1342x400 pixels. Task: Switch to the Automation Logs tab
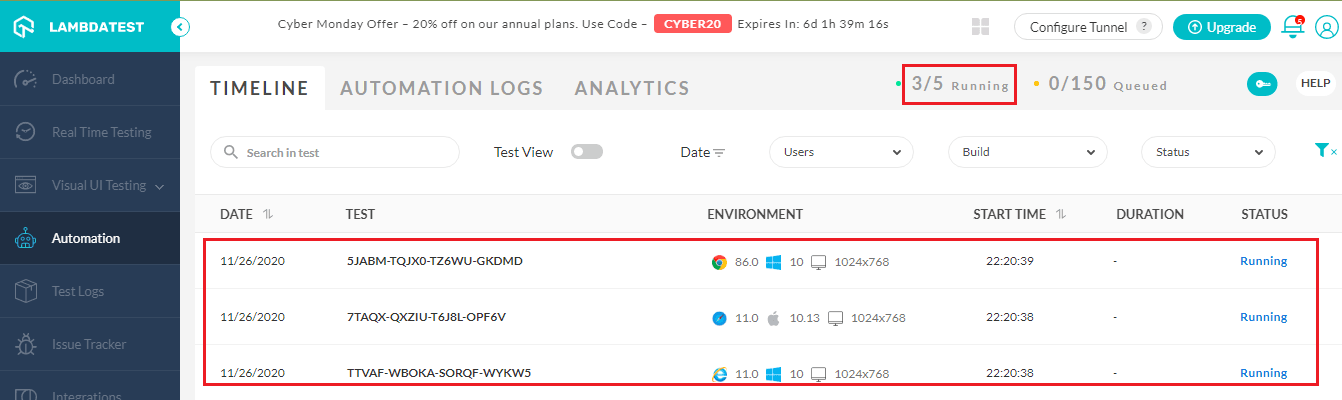tap(442, 88)
